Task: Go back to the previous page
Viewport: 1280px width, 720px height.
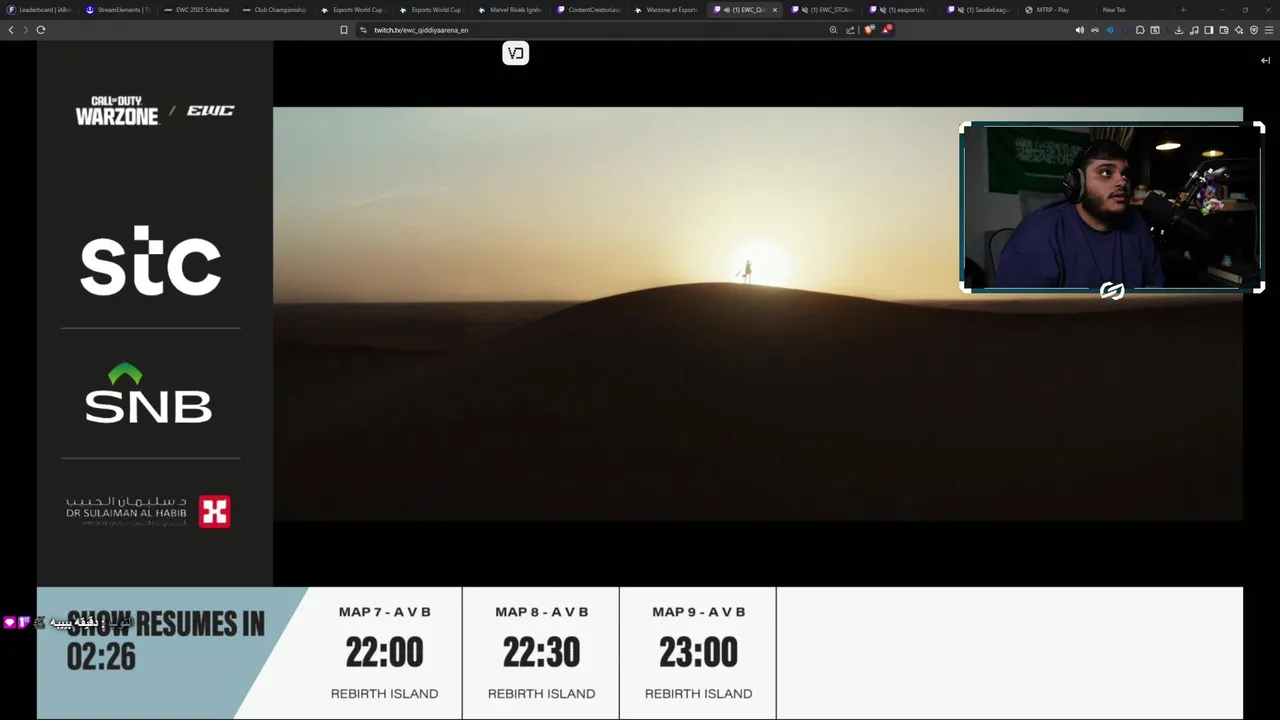Action: pyautogui.click(x=11, y=30)
